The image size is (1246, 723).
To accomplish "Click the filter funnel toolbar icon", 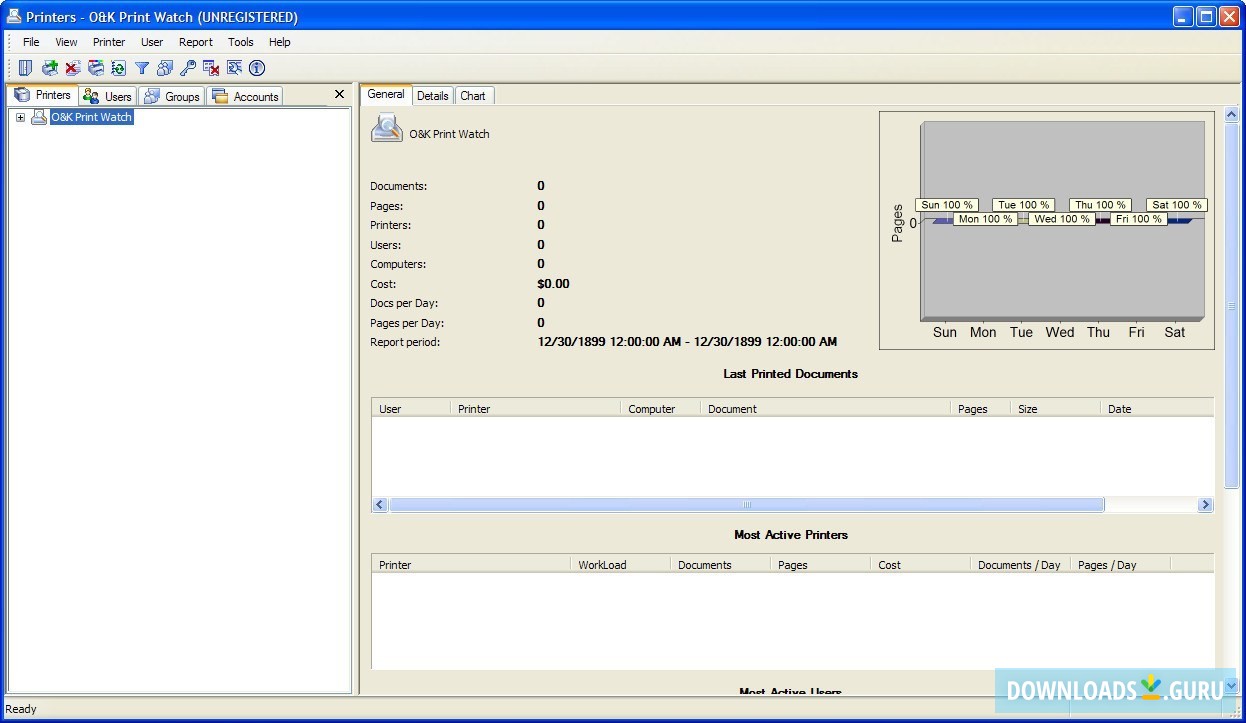I will [x=142, y=68].
